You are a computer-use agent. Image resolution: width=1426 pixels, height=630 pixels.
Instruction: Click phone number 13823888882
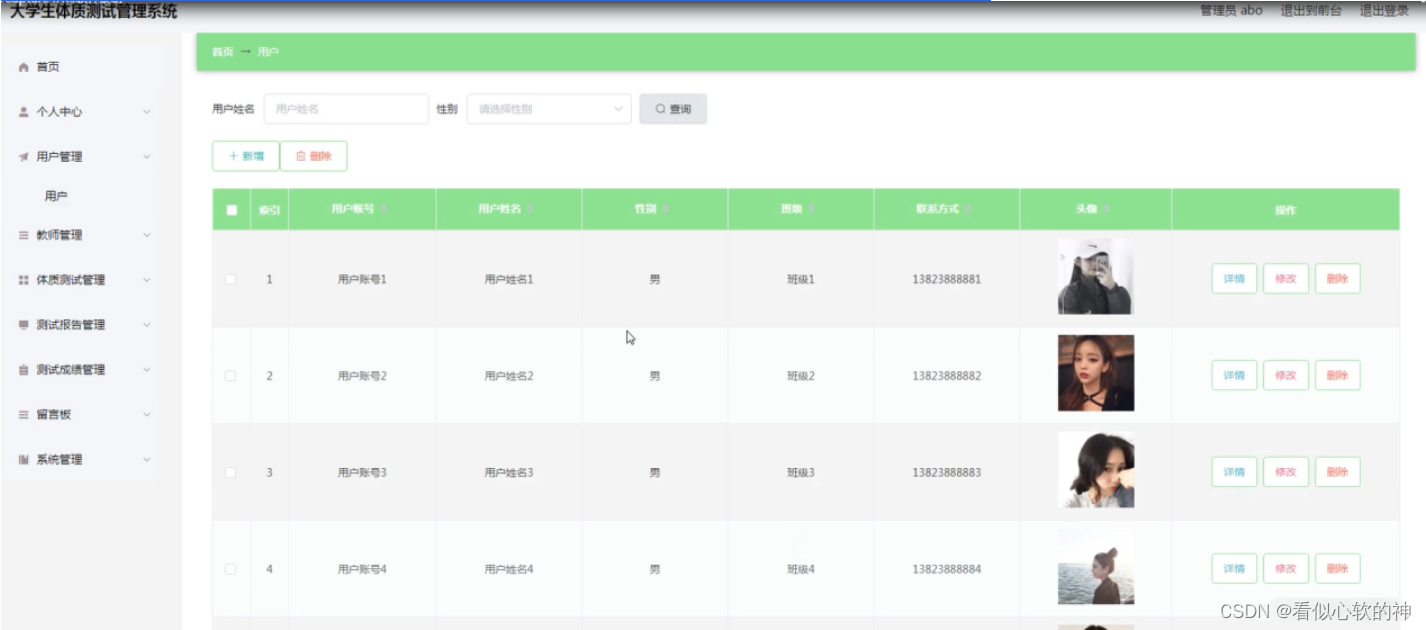[946, 376]
